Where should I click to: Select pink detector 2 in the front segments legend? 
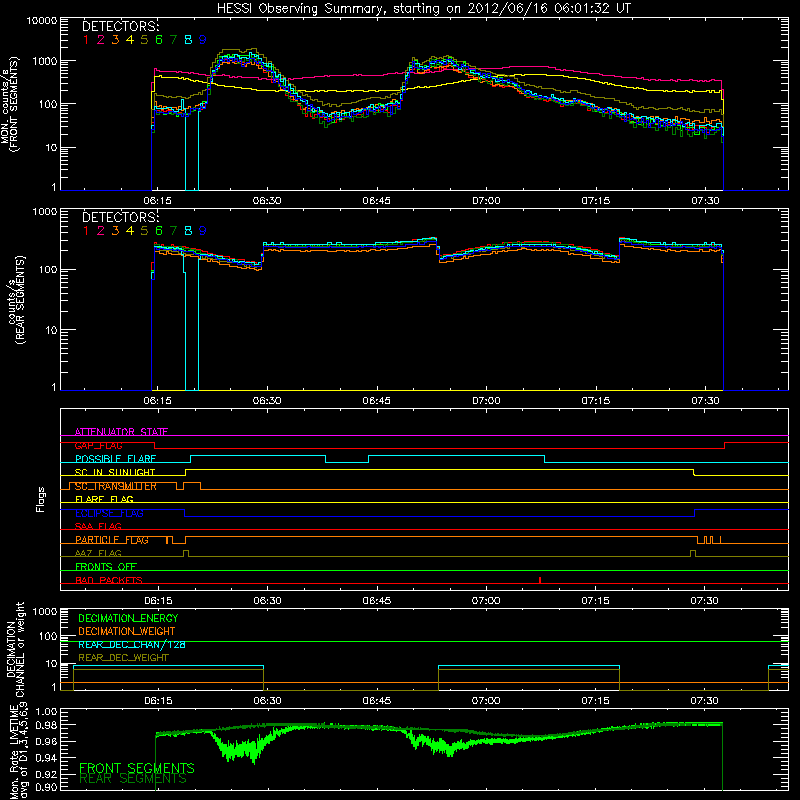click(101, 39)
